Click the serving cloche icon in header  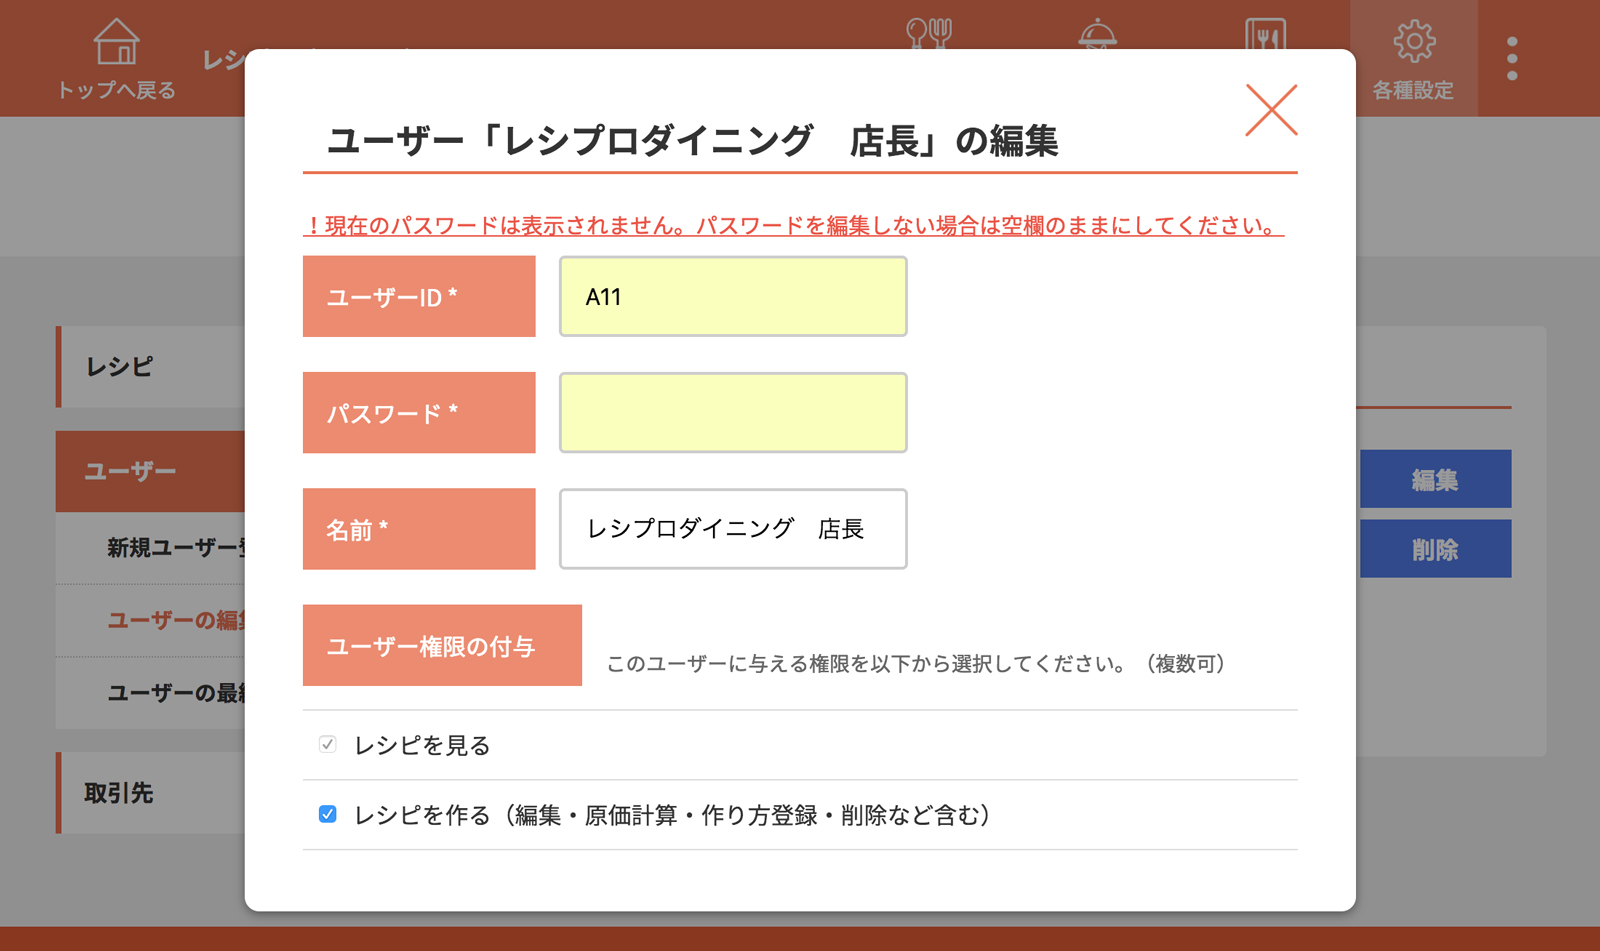[1097, 34]
